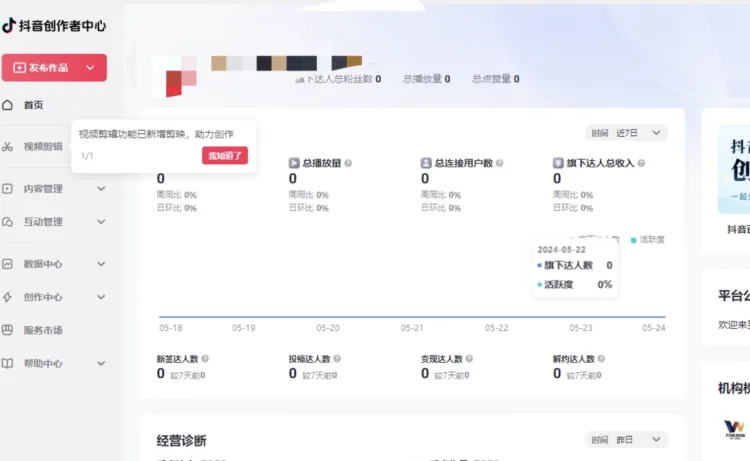750x461 pixels.
Task: Open 视频剪辑 in sidebar
Action: (x=43, y=146)
